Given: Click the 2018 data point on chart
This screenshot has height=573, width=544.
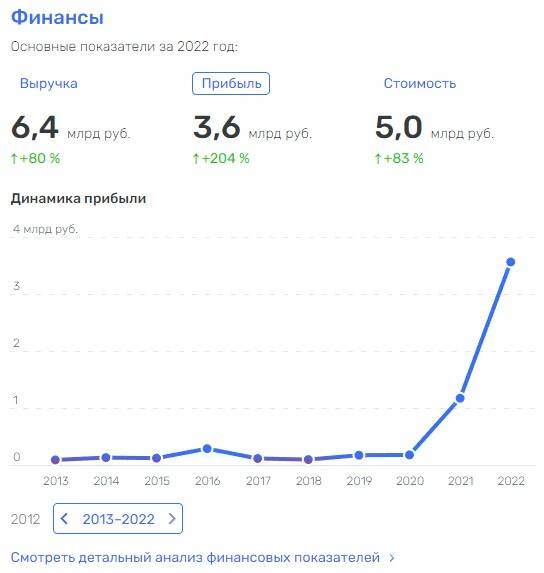Looking at the screenshot, I should [x=308, y=459].
